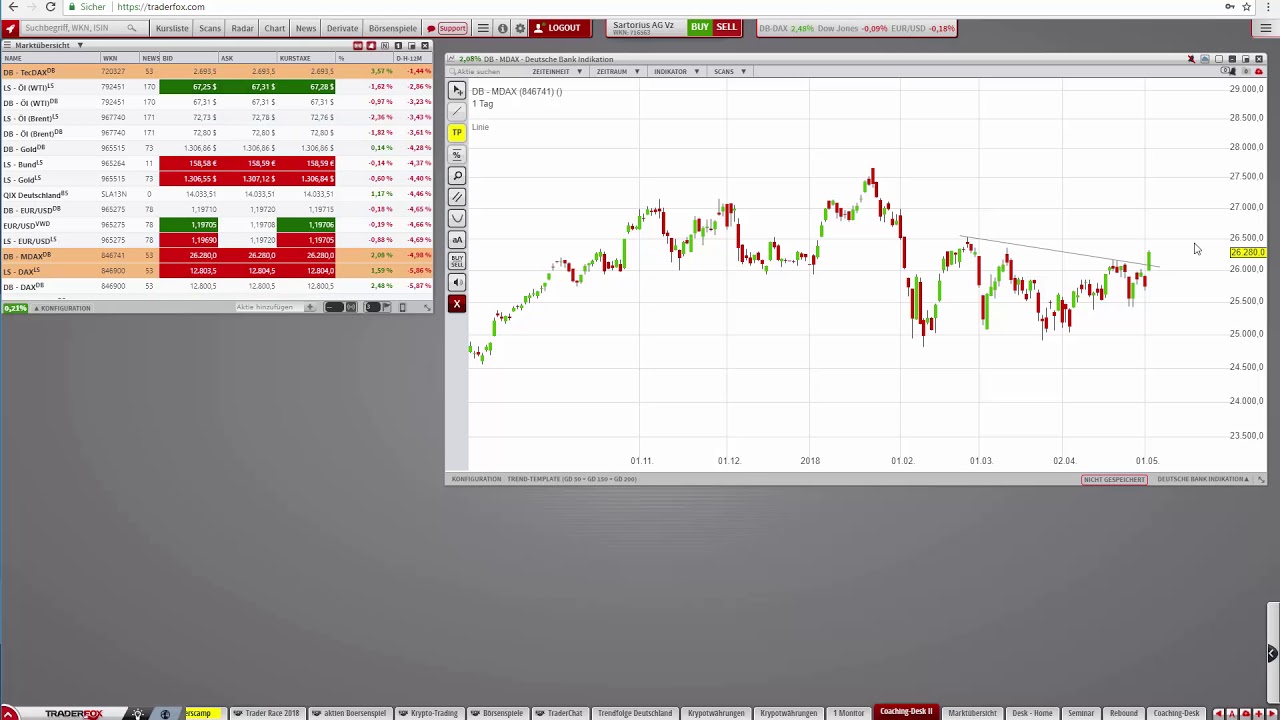The width and height of the screenshot is (1280, 720).
Task: Click the Marktübersicht hamburger list icon
Action: 9,45
